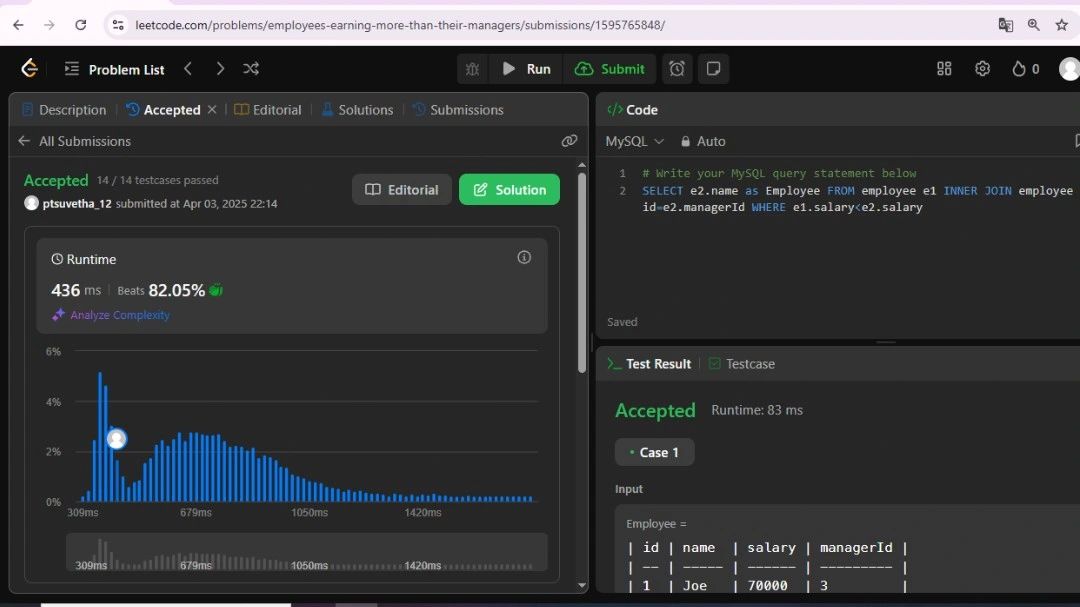Image resolution: width=1080 pixels, height=607 pixels.
Task: Open the notes sticky icon
Action: [714, 69]
